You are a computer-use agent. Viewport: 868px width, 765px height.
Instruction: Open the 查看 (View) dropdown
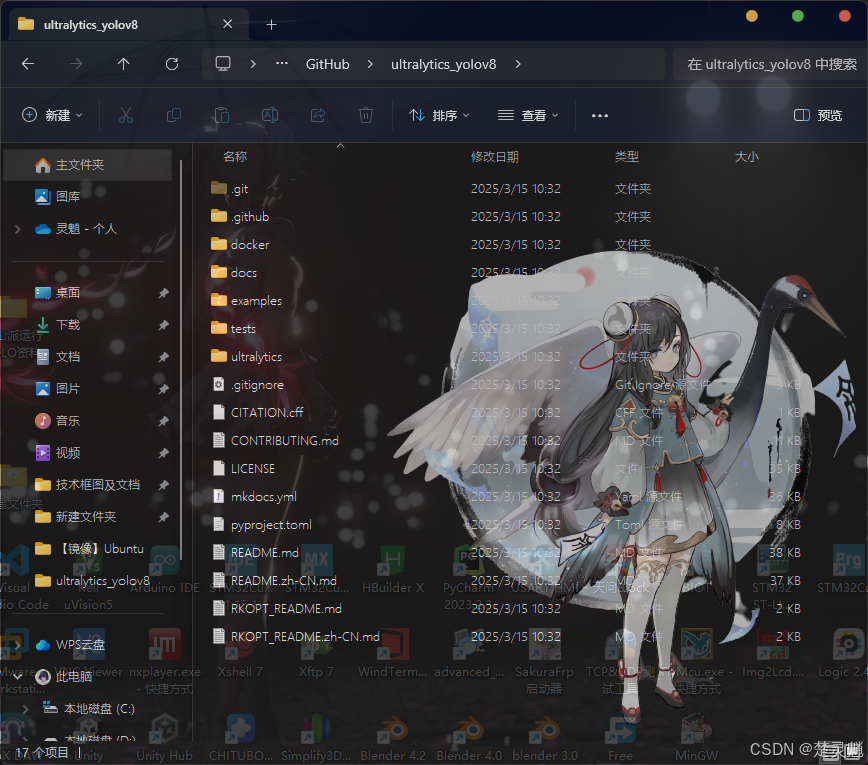click(x=528, y=115)
